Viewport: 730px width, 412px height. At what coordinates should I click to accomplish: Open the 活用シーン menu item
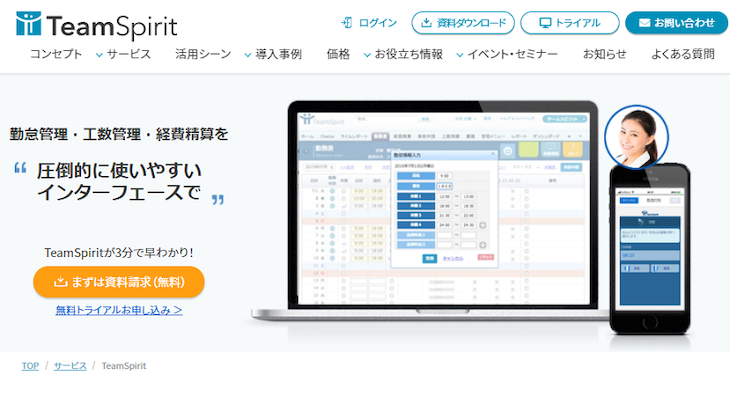[203, 54]
